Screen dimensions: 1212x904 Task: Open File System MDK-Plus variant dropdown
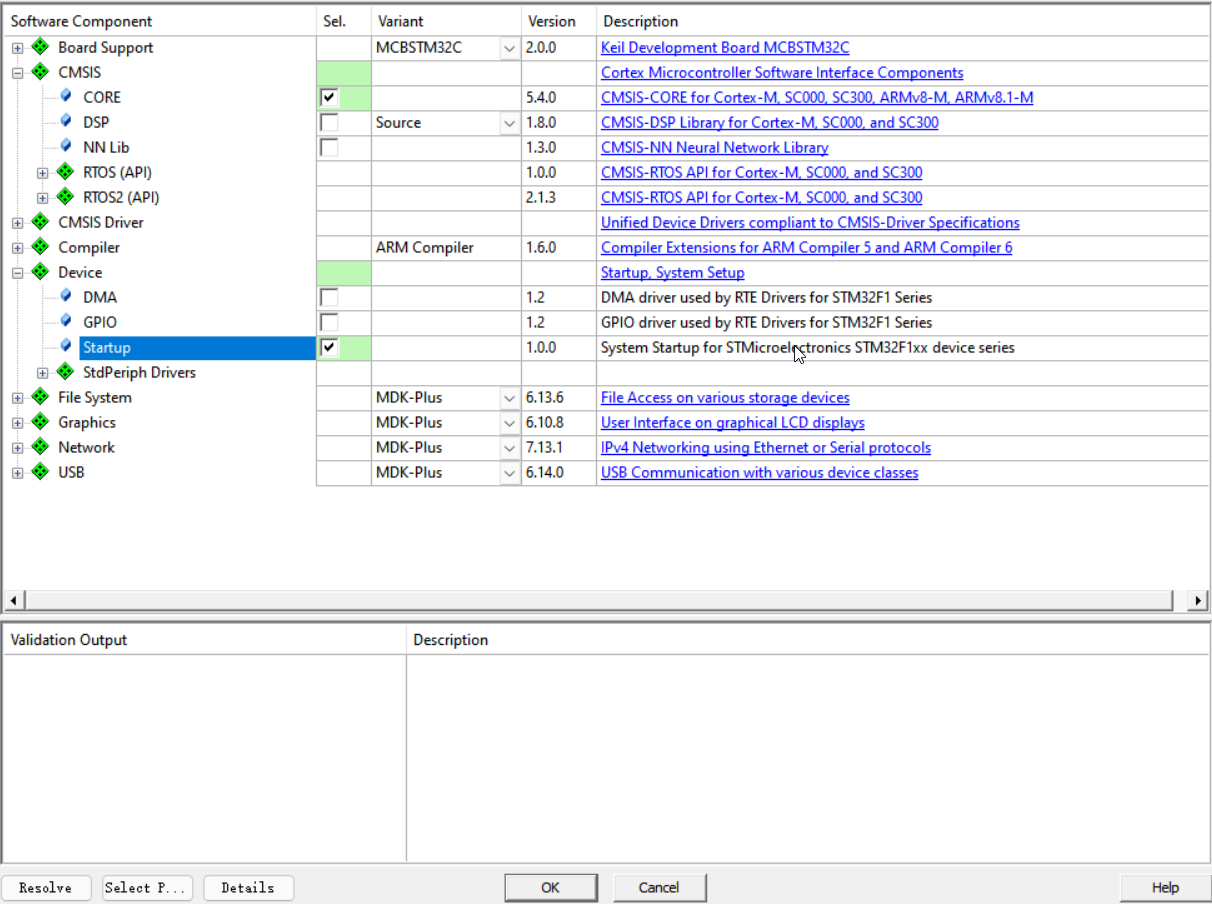pos(510,398)
